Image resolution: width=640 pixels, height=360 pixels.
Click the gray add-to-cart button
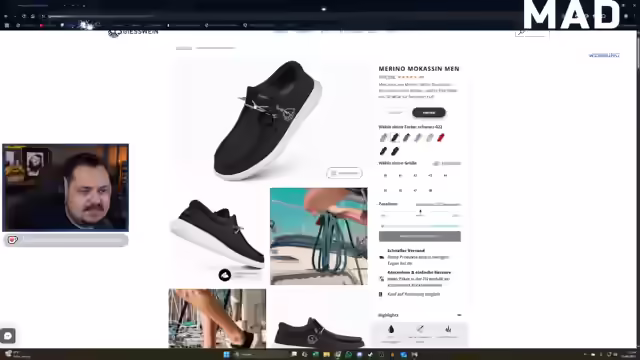click(x=420, y=236)
